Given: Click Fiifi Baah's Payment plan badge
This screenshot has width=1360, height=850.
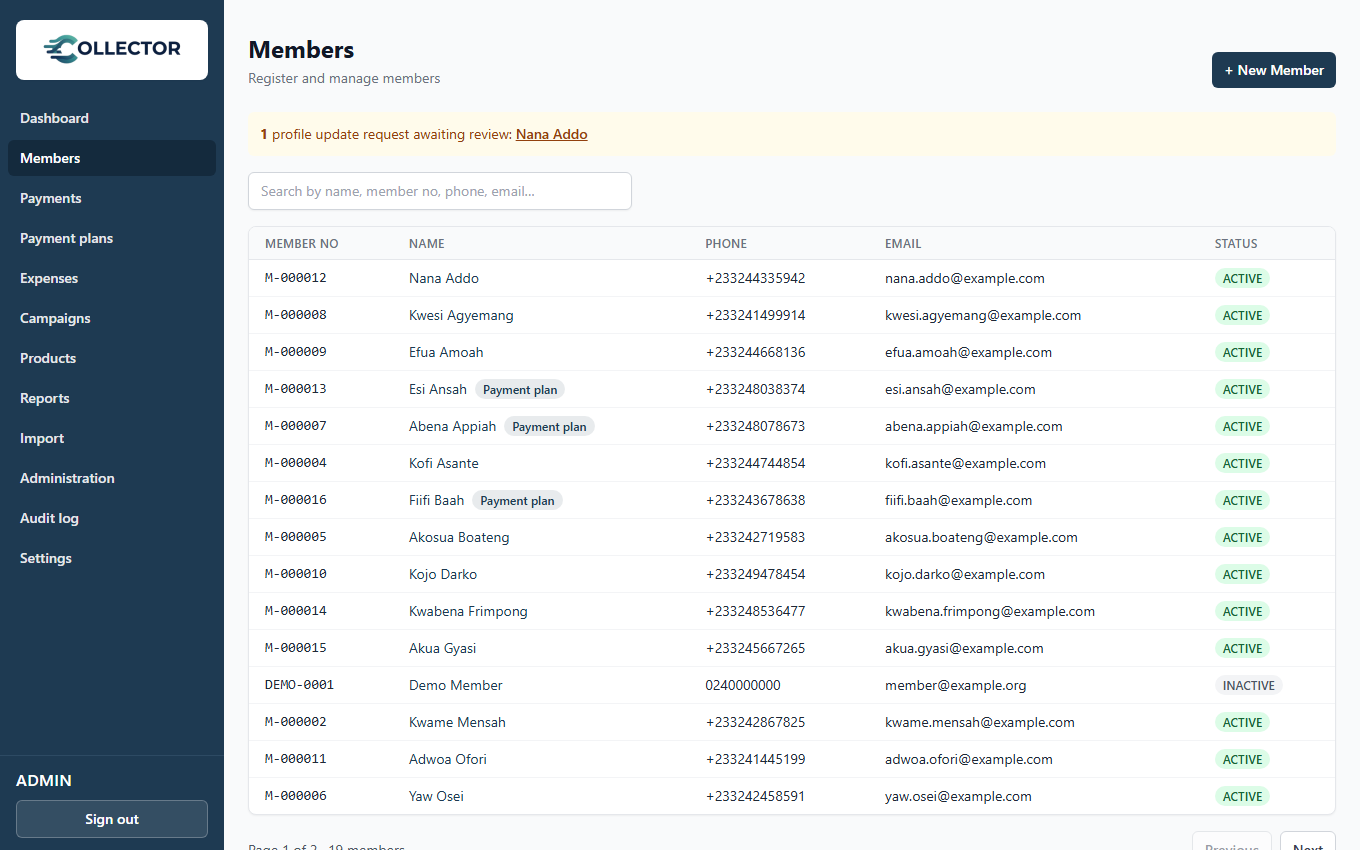Looking at the screenshot, I should [x=518, y=501].
